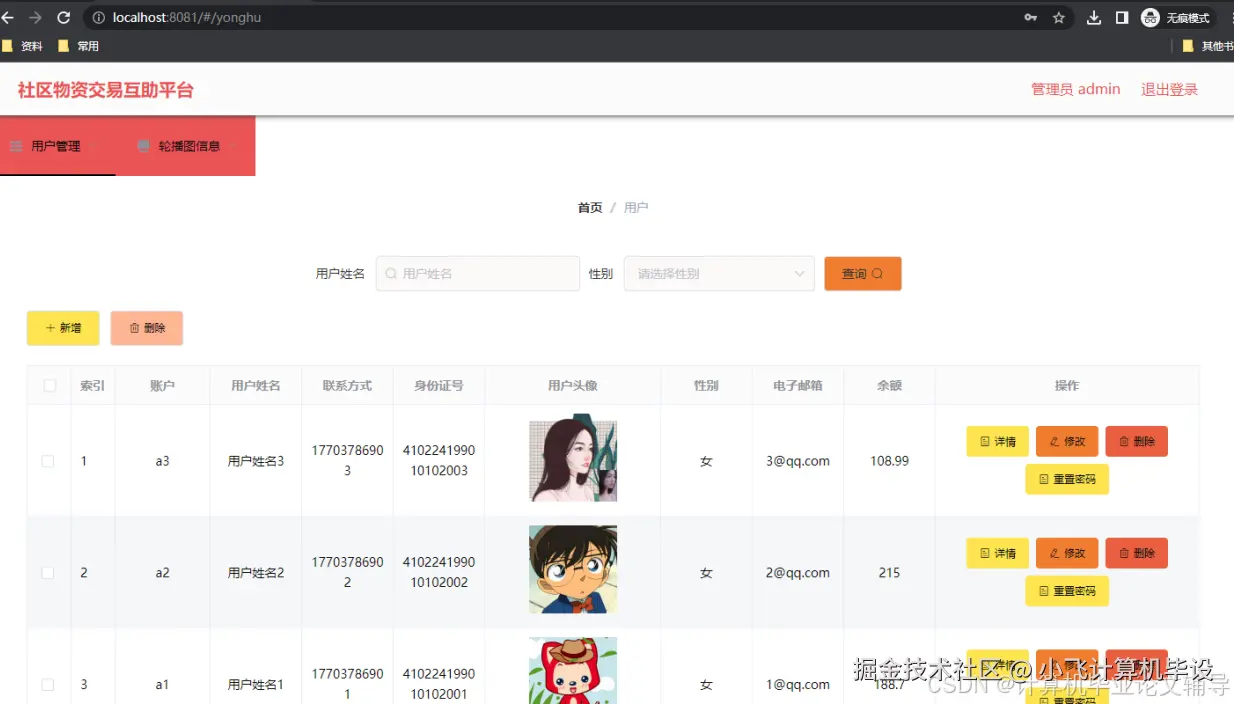Screen dimensions: 1234x704
Task: Check the row checkbox for a2
Action: pos(48,573)
